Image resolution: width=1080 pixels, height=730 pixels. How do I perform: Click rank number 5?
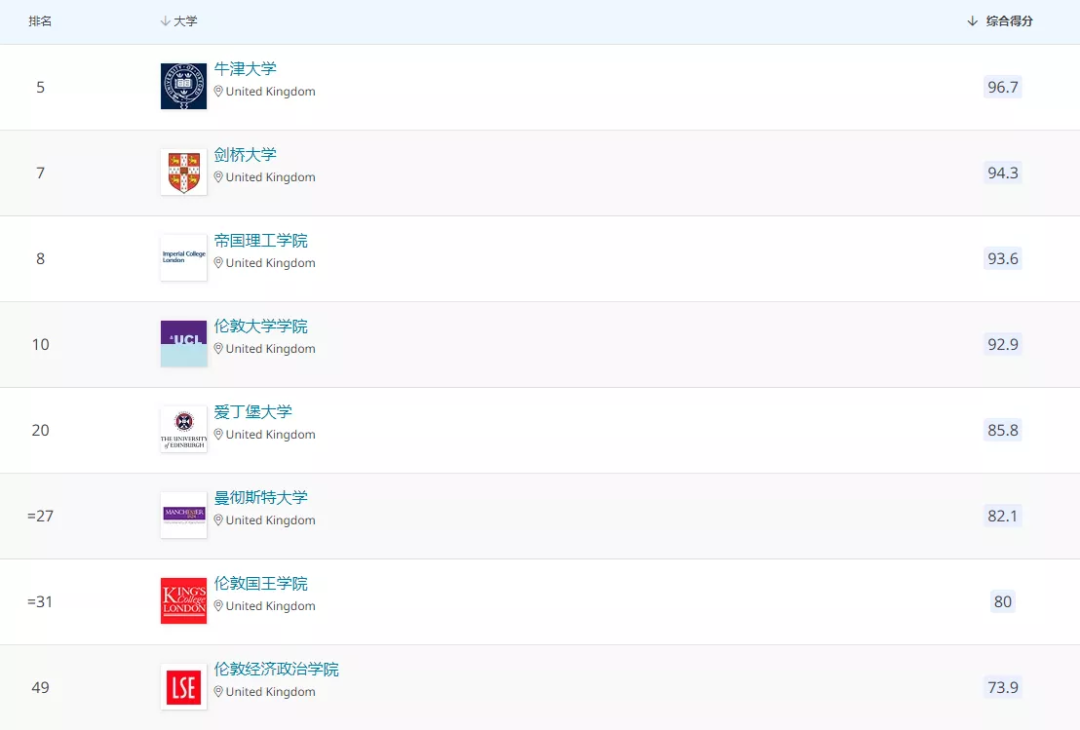point(41,87)
